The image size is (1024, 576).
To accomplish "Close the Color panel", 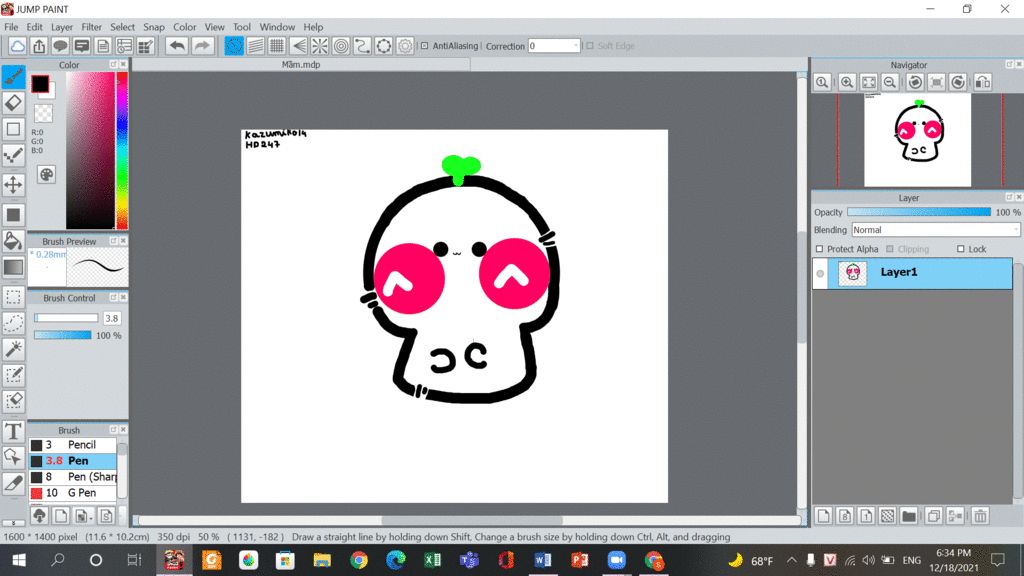I will [x=123, y=65].
